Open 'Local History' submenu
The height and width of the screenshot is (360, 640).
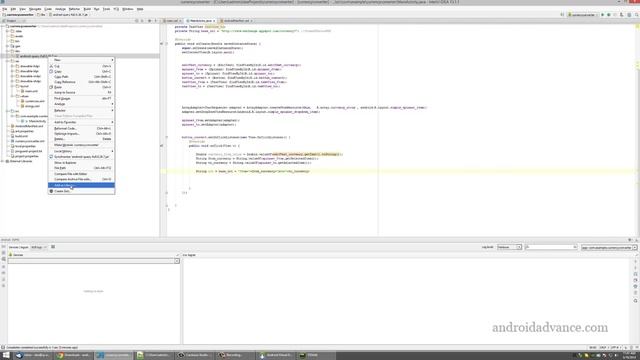coord(81,151)
